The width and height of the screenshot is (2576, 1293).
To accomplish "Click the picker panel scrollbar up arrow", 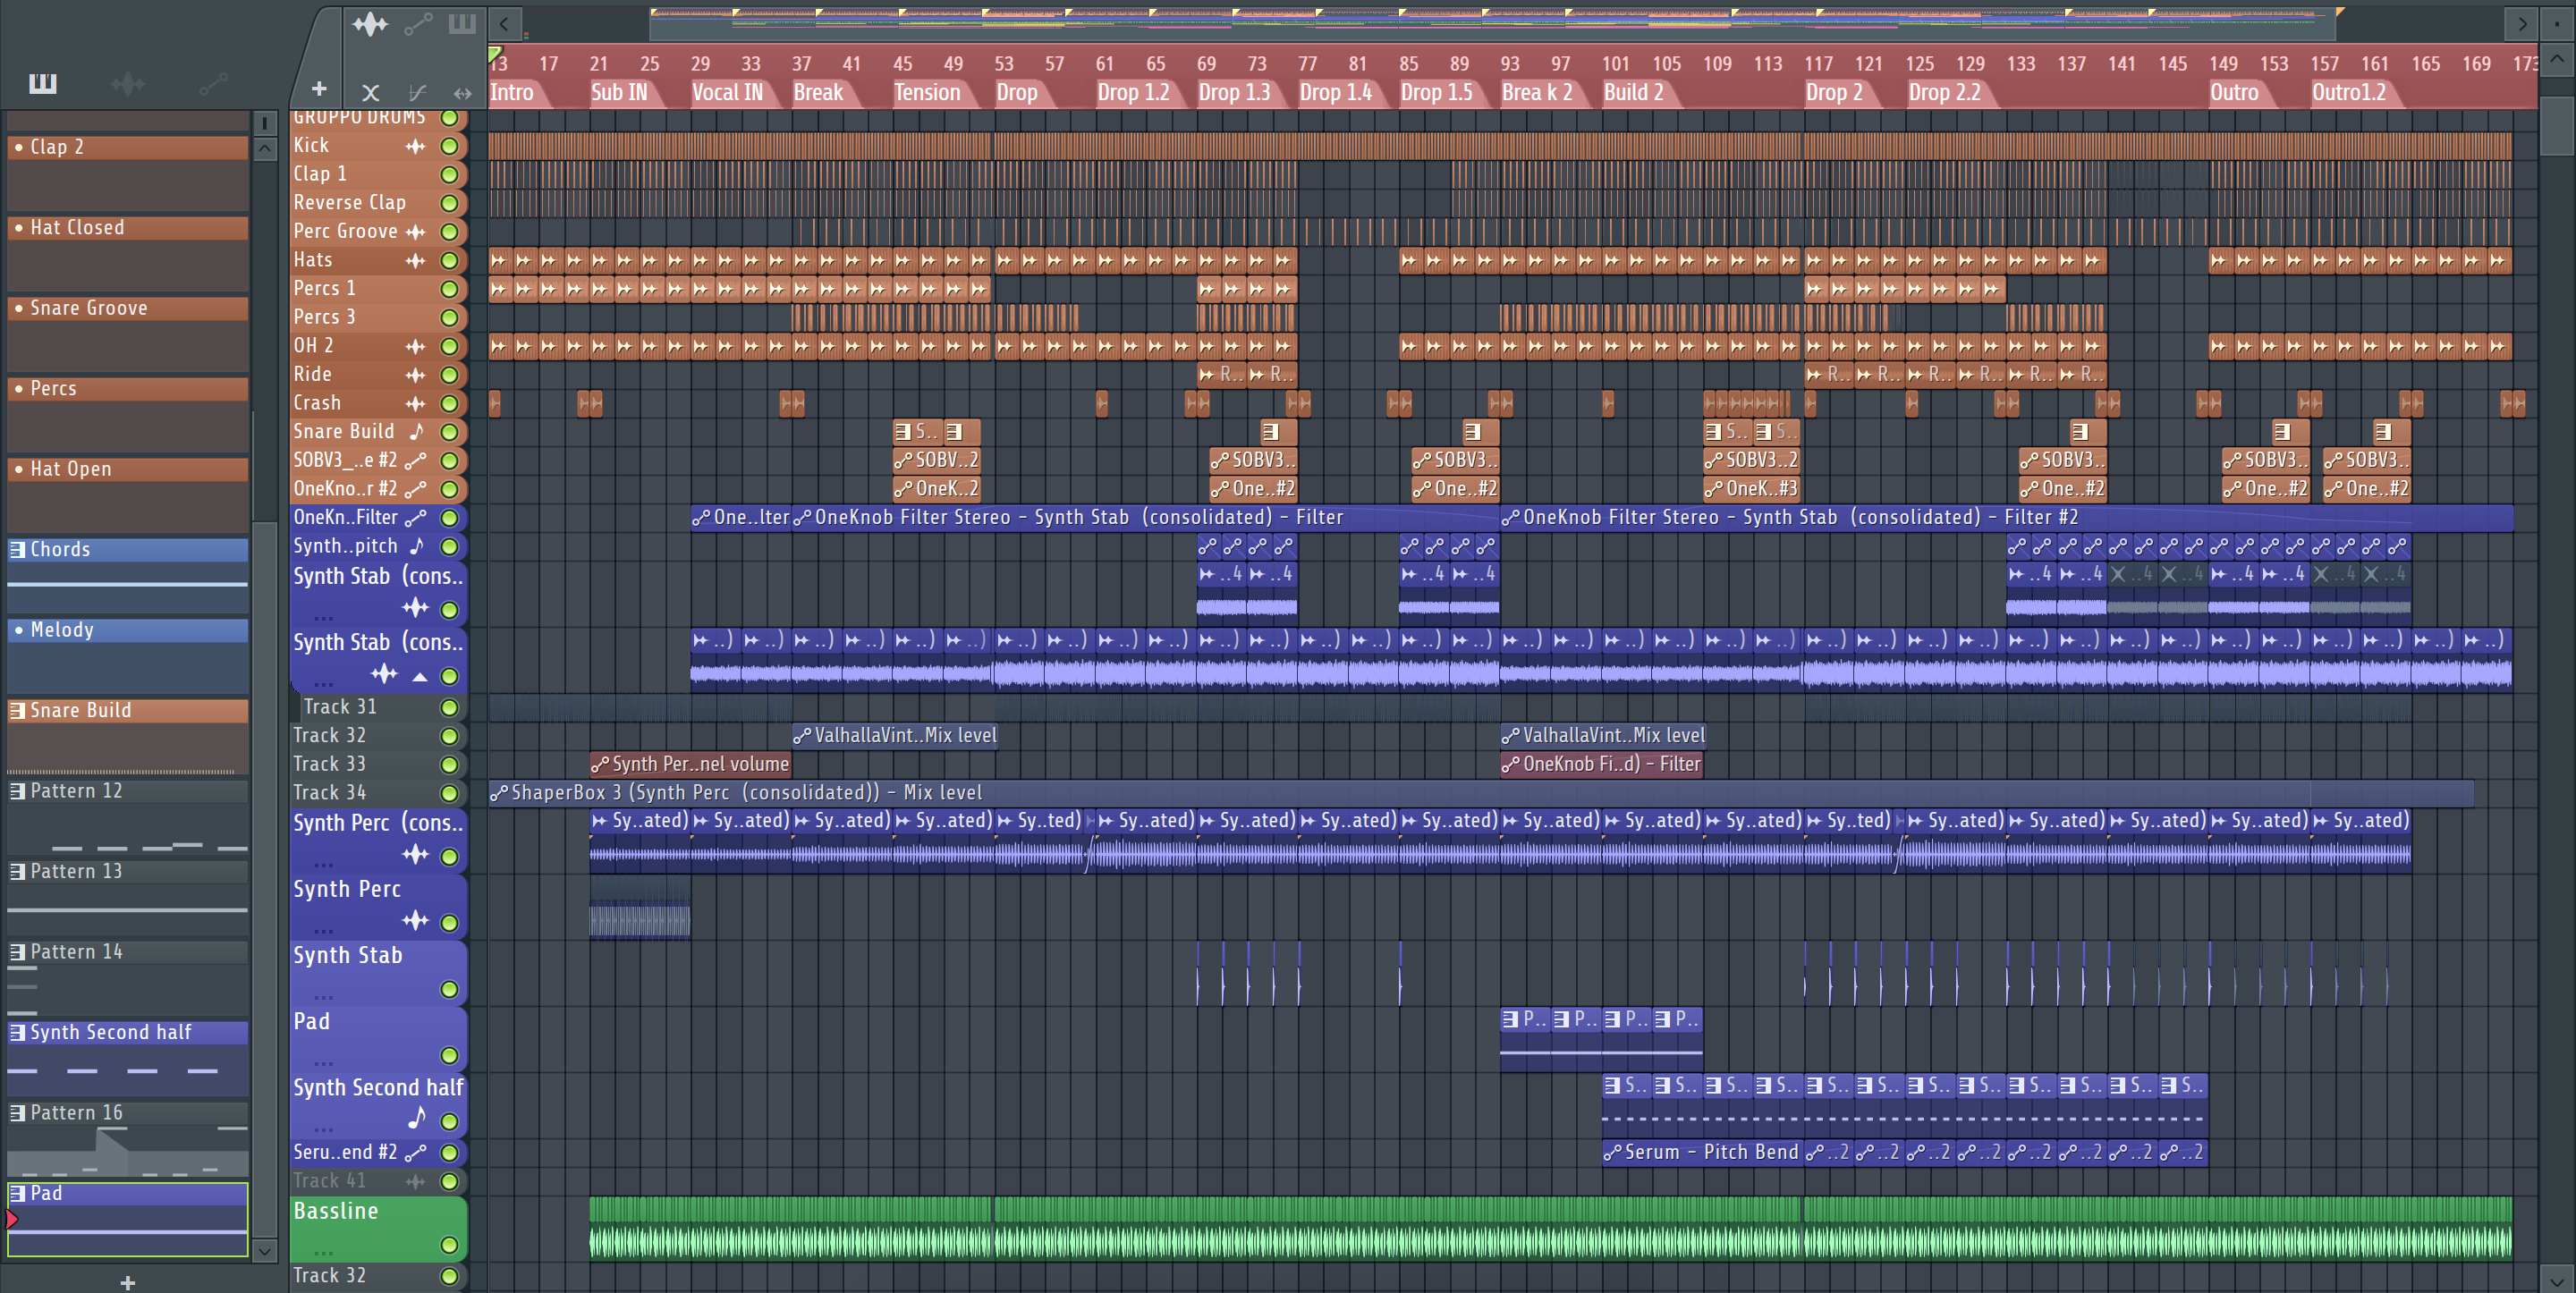I will click(265, 149).
